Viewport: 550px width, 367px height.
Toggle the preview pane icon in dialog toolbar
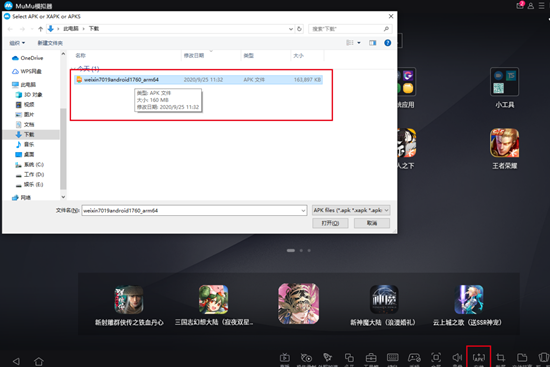point(373,43)
